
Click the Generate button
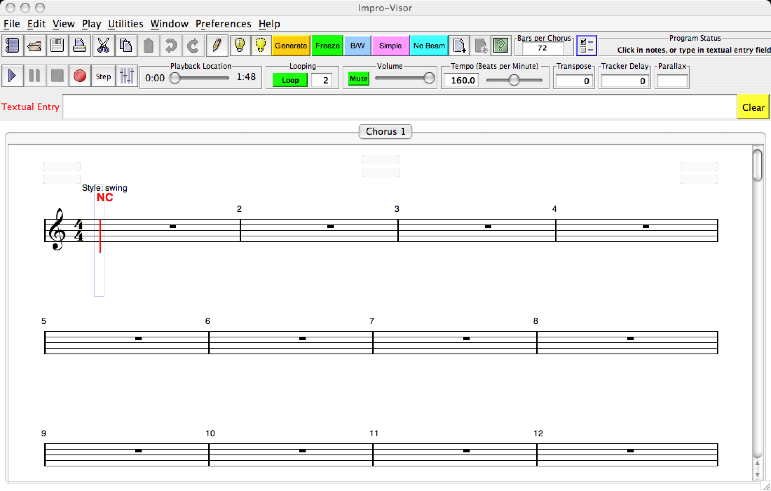[x=290, y=45]
